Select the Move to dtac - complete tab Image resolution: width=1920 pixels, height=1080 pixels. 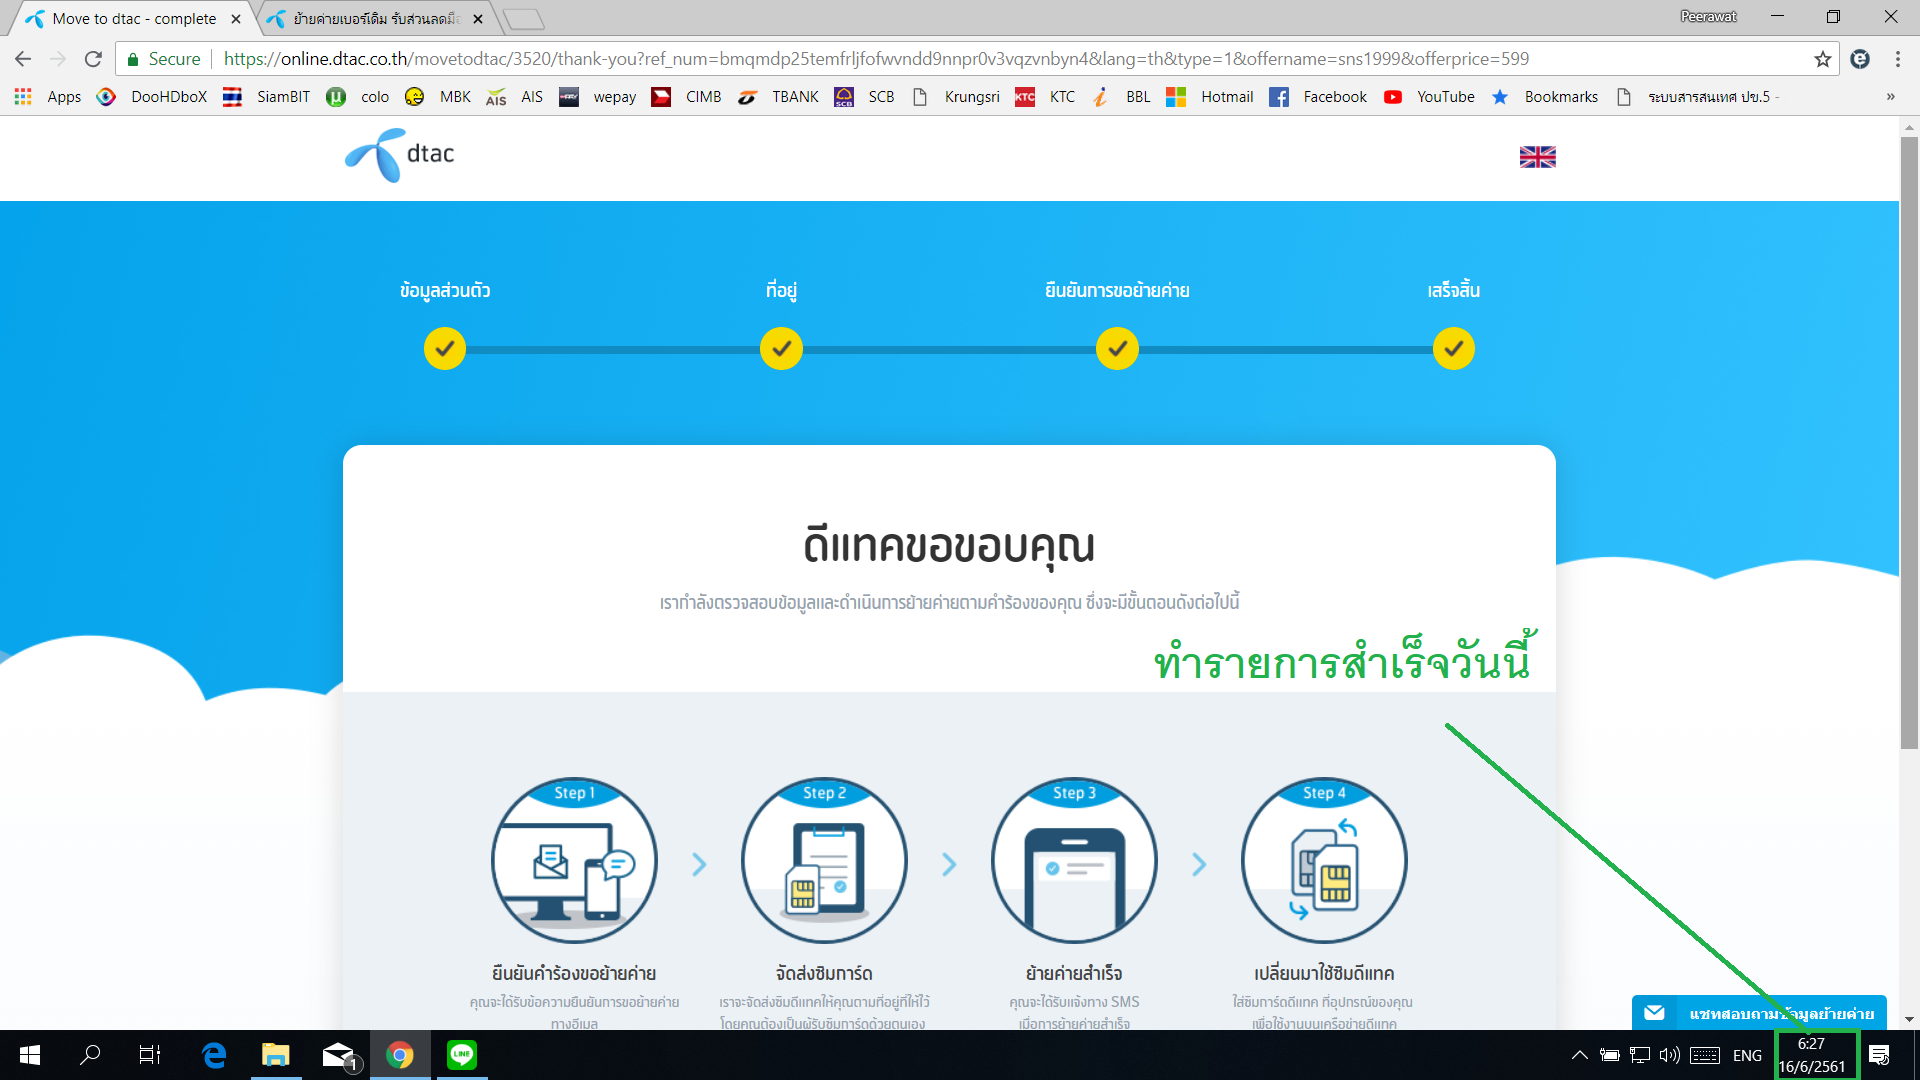[x=134, y=19]
